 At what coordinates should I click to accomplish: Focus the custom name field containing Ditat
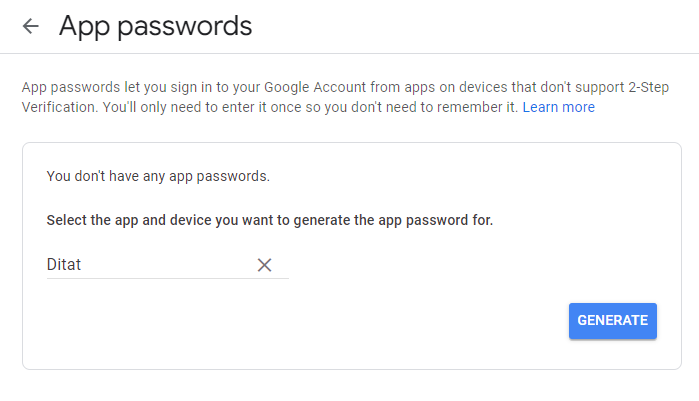(x=150, y=265)
